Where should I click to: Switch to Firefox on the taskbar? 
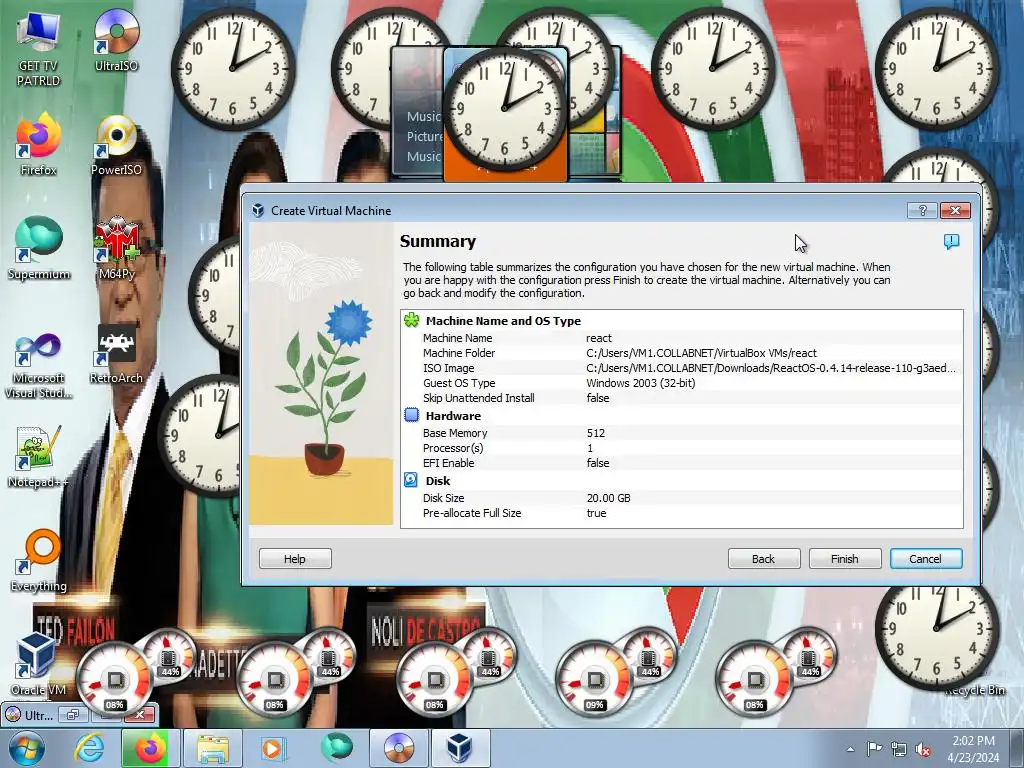(x=150, y=748)
